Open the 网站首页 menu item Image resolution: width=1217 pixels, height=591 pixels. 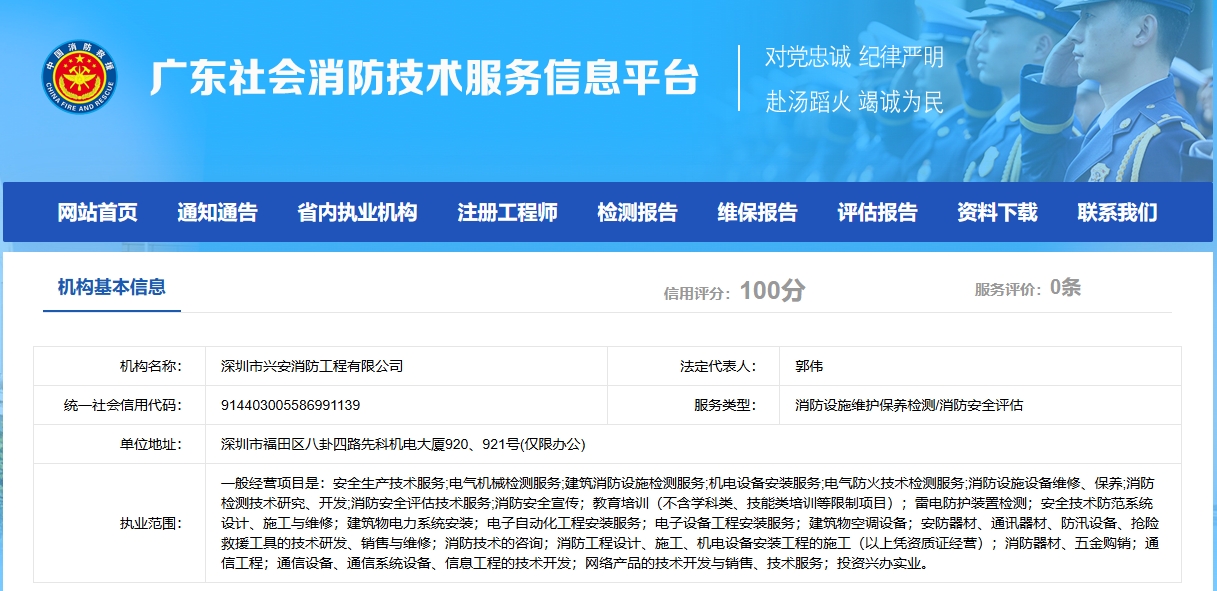pyautogui.click(x=97, y=212)
